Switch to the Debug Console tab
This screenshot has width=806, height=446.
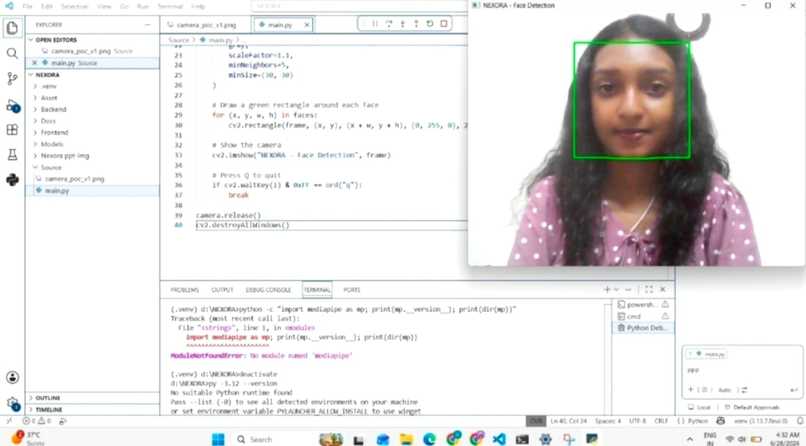coord(268,290)
